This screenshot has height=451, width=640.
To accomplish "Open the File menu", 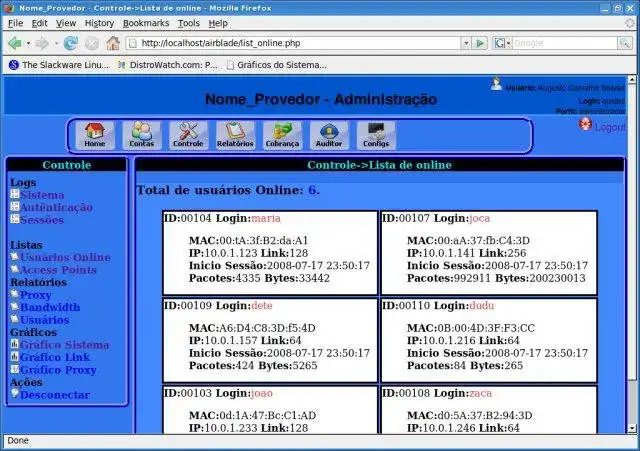I will (x=16, y=23).
